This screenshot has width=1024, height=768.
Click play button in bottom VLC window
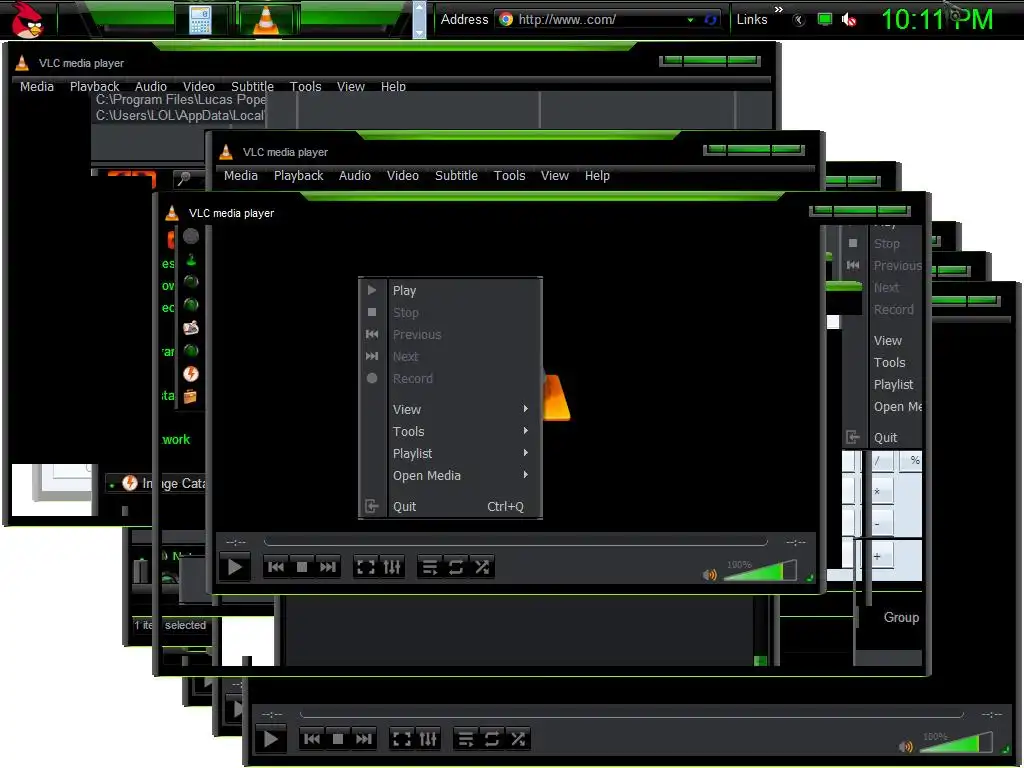pos(271,739)
